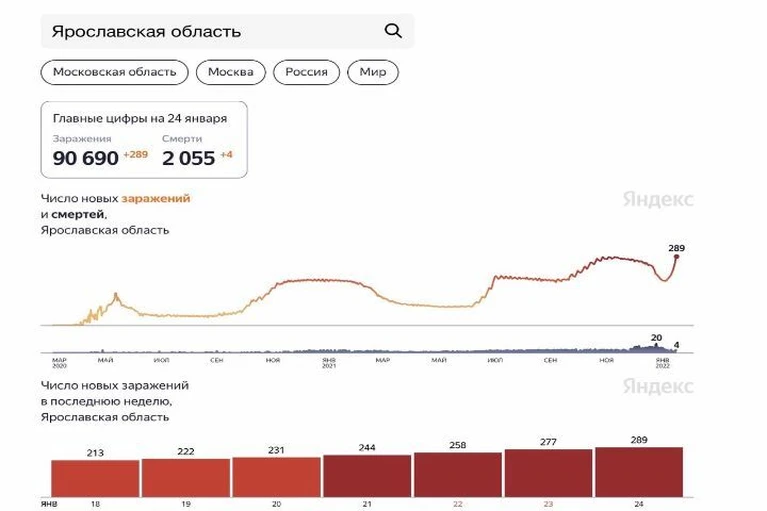The image size is (767, 511).
Task: Click the Jan 20 bar showing 231
Action: (x=276, y=477)
